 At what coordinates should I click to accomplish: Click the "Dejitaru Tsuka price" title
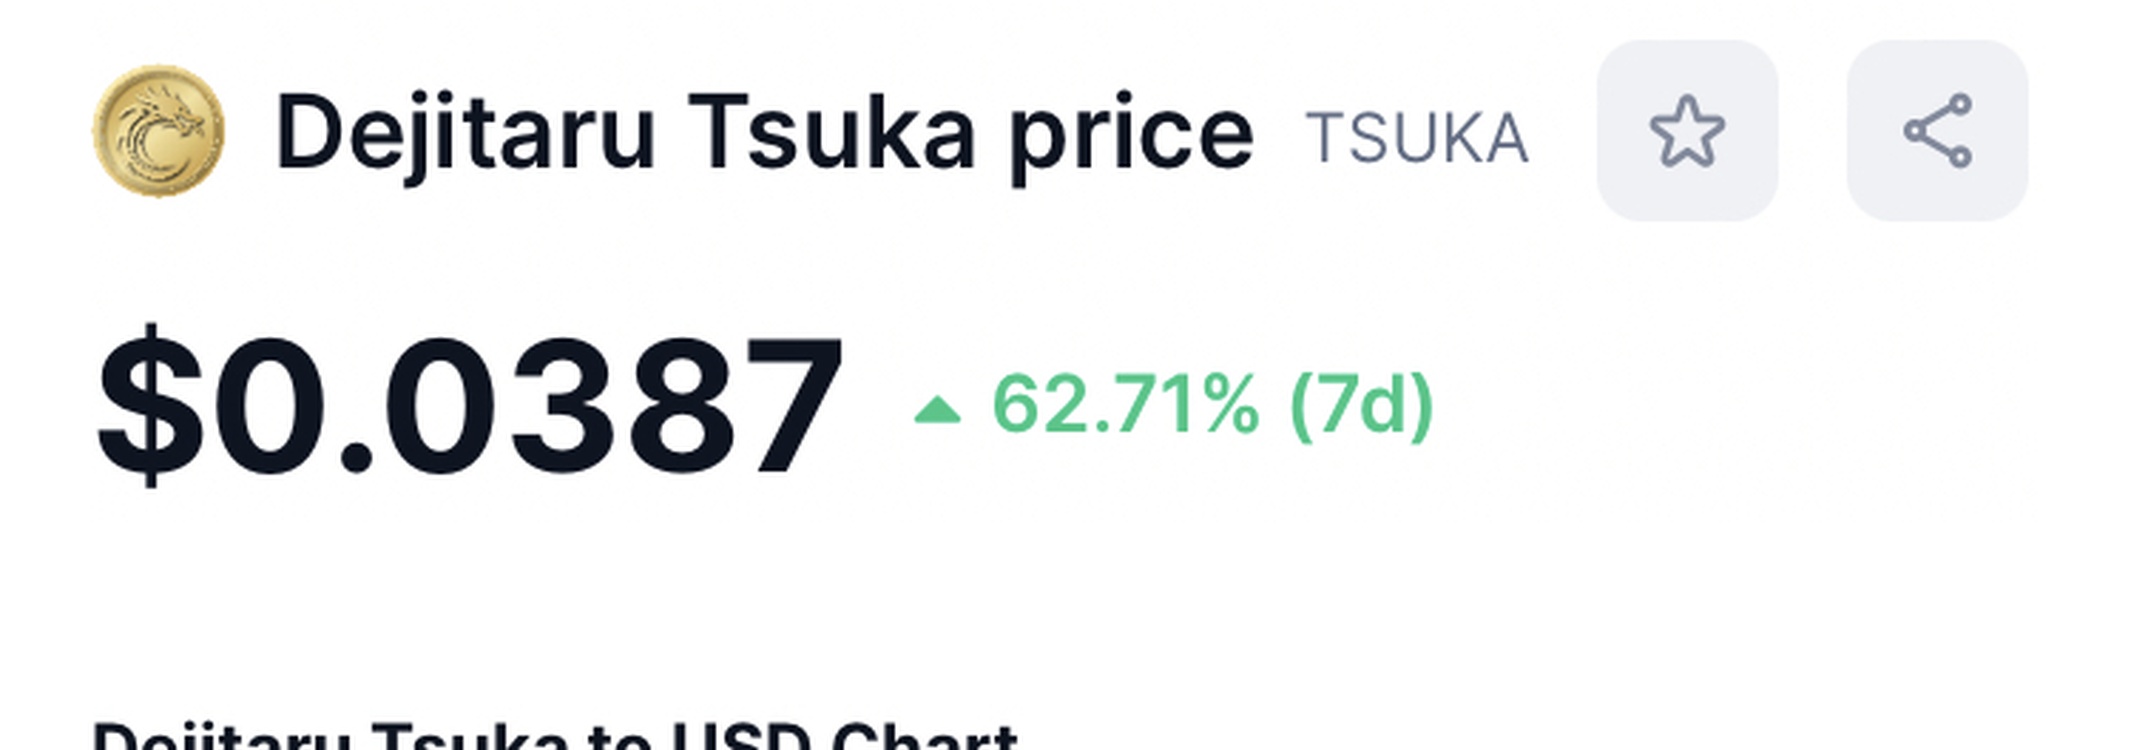(x=764, y=133)
